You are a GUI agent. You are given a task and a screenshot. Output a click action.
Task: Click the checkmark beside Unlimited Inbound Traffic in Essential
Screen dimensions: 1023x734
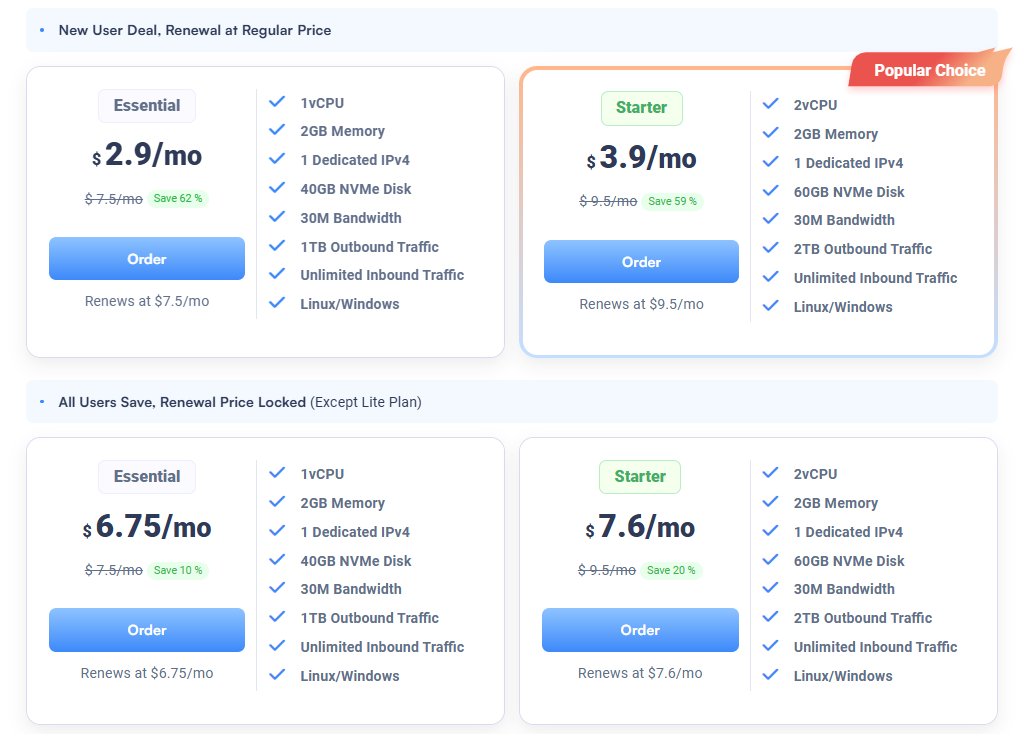277,275
